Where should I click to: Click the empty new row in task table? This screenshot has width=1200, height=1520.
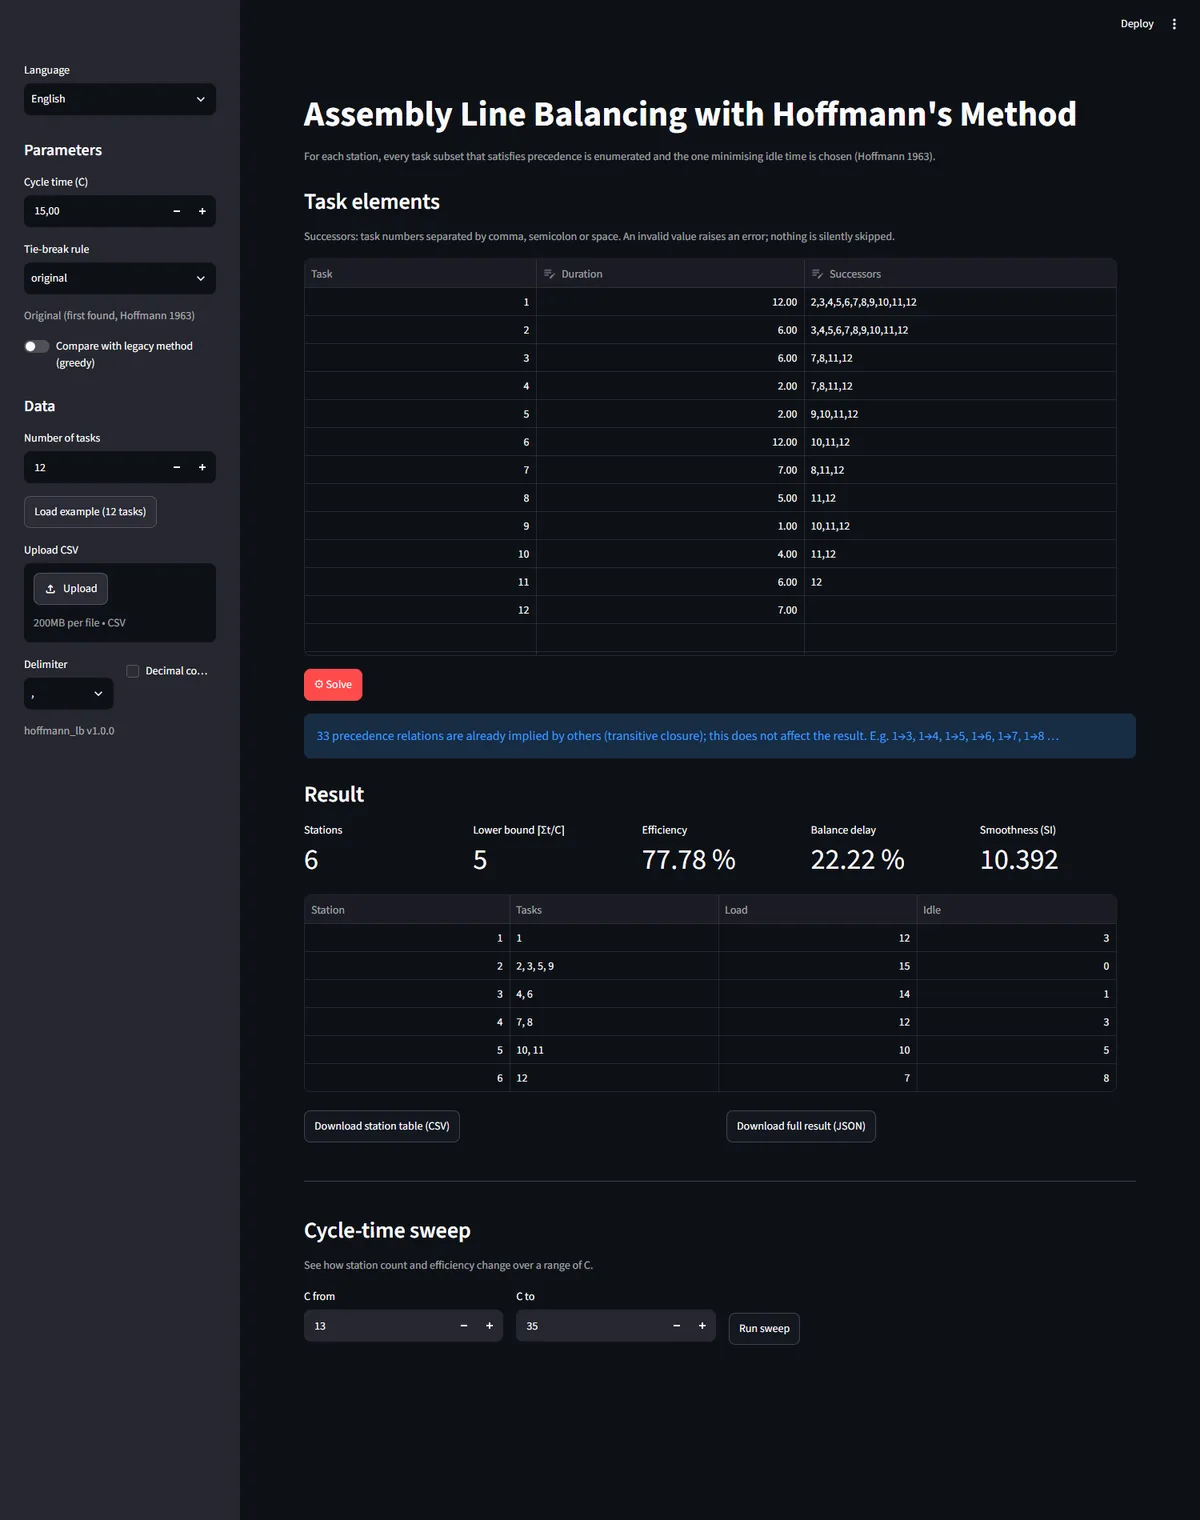[x=710, y=638]
